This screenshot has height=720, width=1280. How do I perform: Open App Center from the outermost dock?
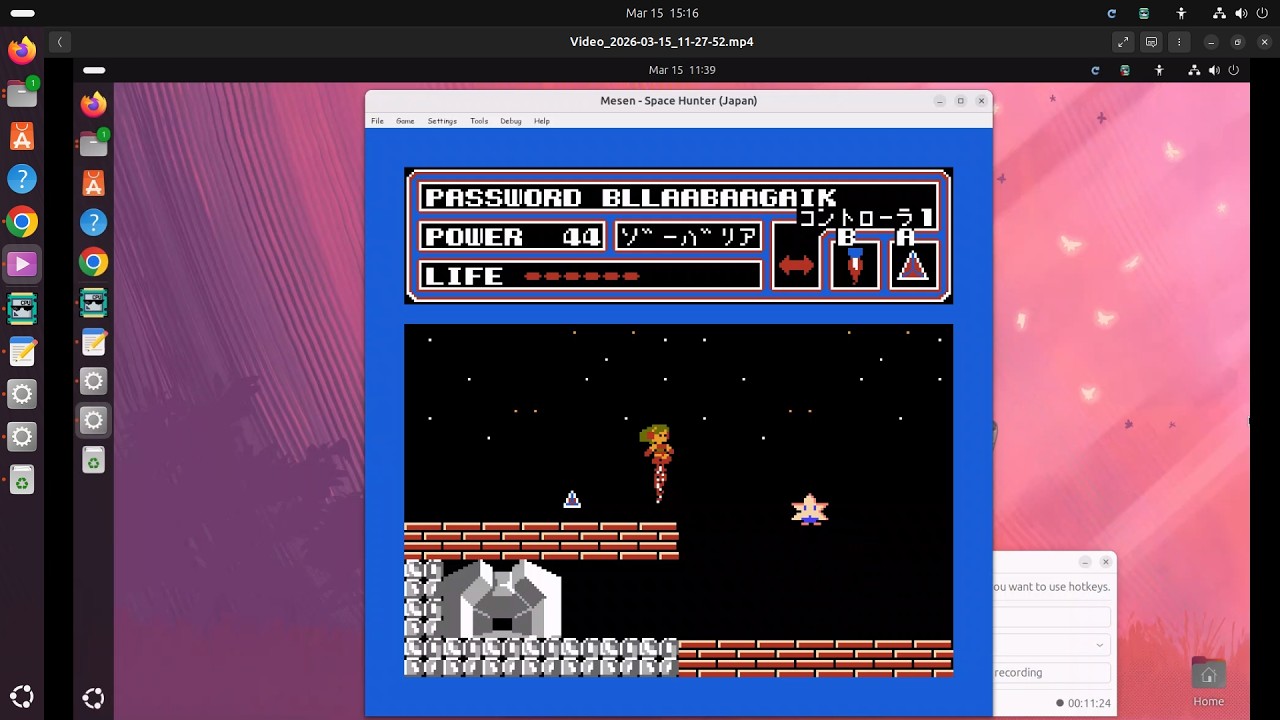[x=22, y=136]
